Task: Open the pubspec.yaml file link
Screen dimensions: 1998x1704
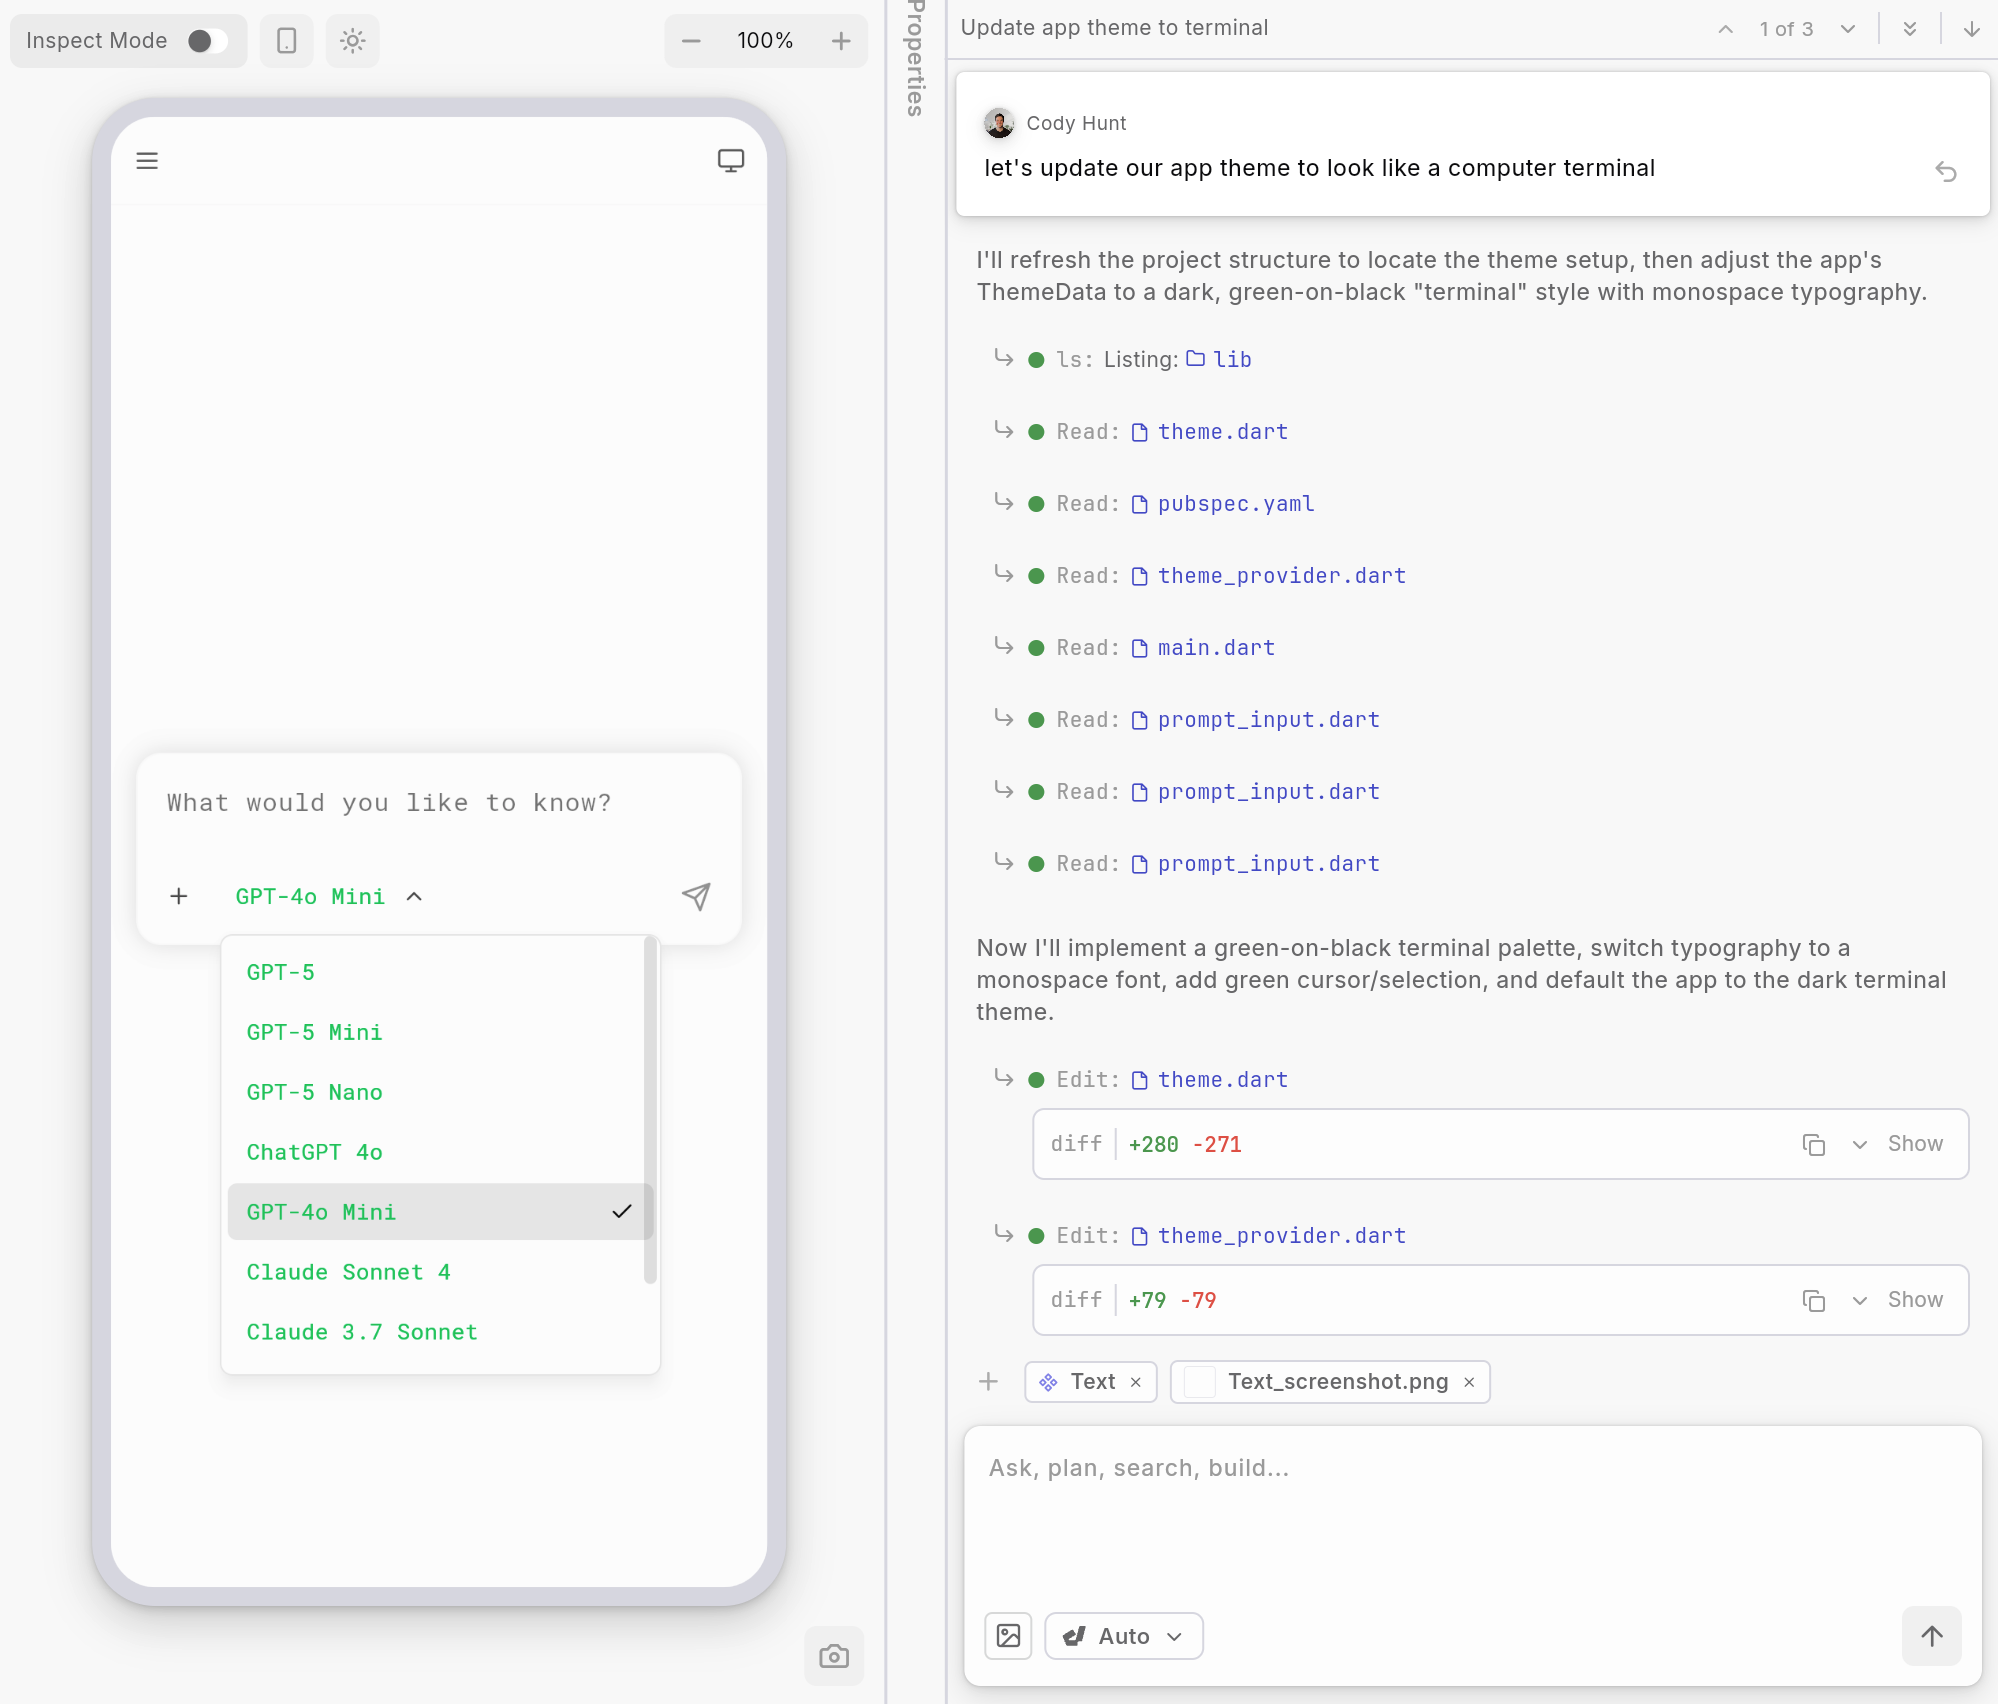Action: tap(1223, 504)
